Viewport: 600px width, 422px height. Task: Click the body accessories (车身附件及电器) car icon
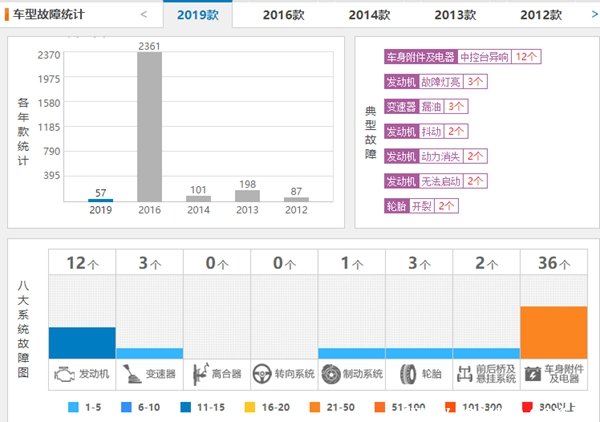click(x=533, y=375)
